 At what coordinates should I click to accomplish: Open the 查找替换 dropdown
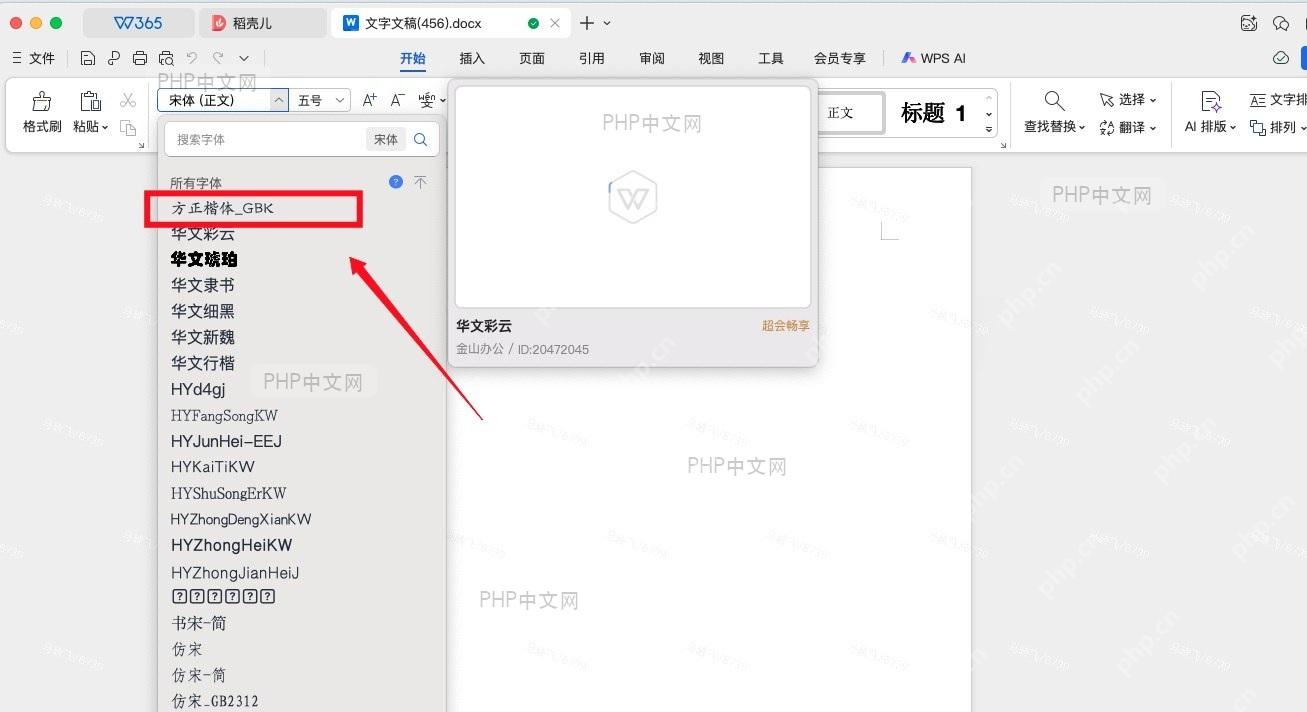(1082, 128)
